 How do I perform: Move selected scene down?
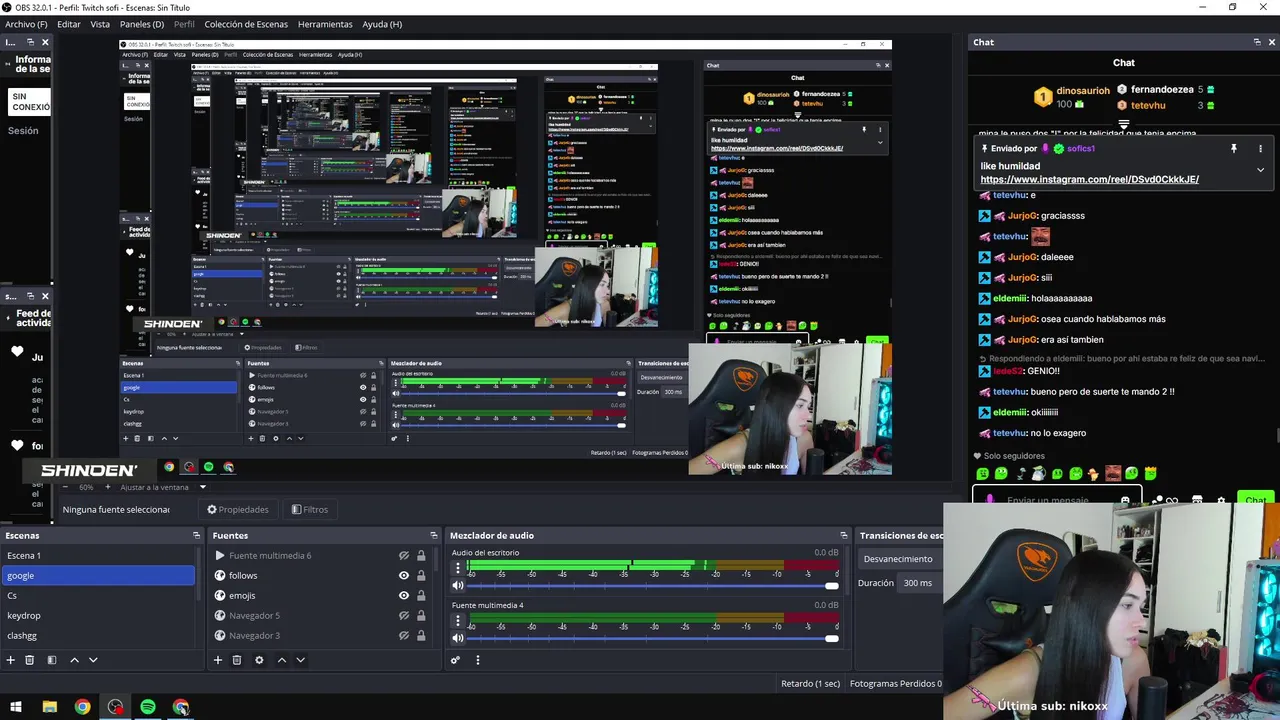click(x=93, y=660)
